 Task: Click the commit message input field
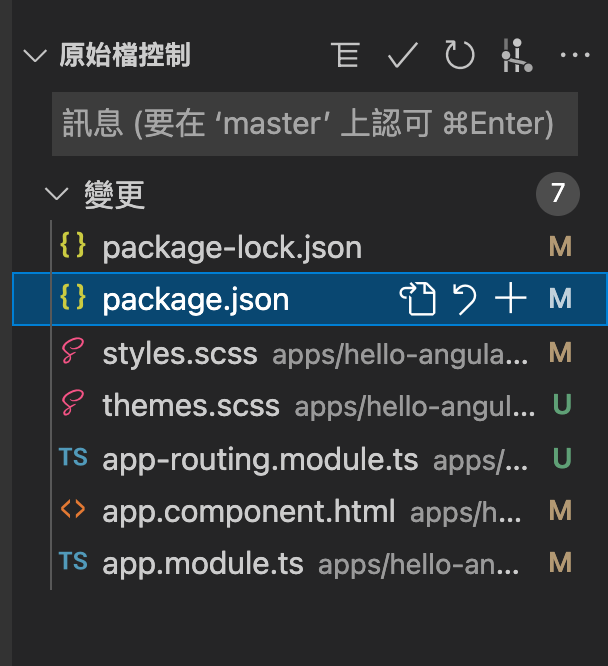coord(314,124)
